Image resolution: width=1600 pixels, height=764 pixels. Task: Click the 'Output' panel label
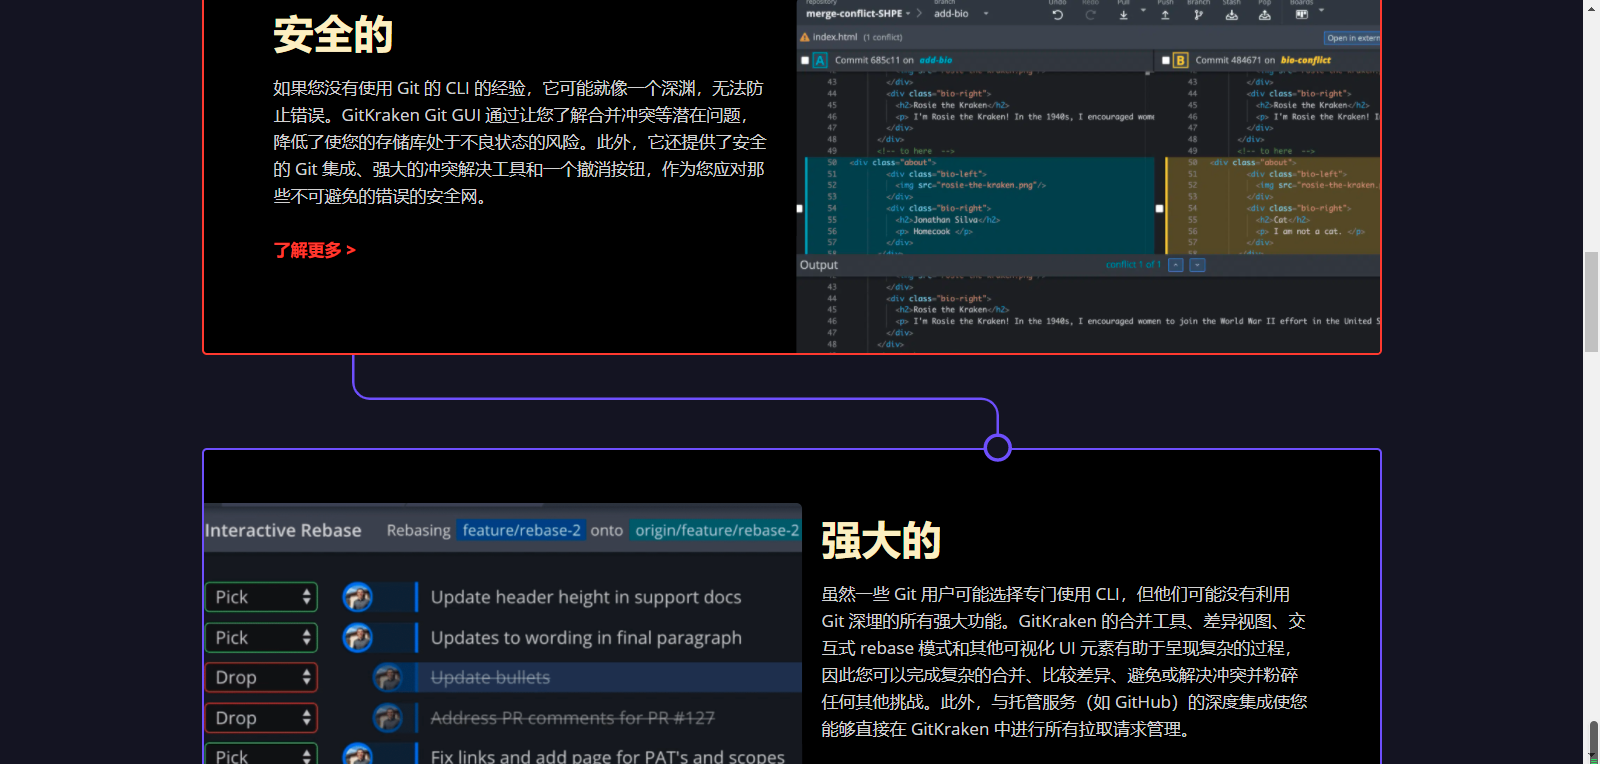[x=818, y=265]
